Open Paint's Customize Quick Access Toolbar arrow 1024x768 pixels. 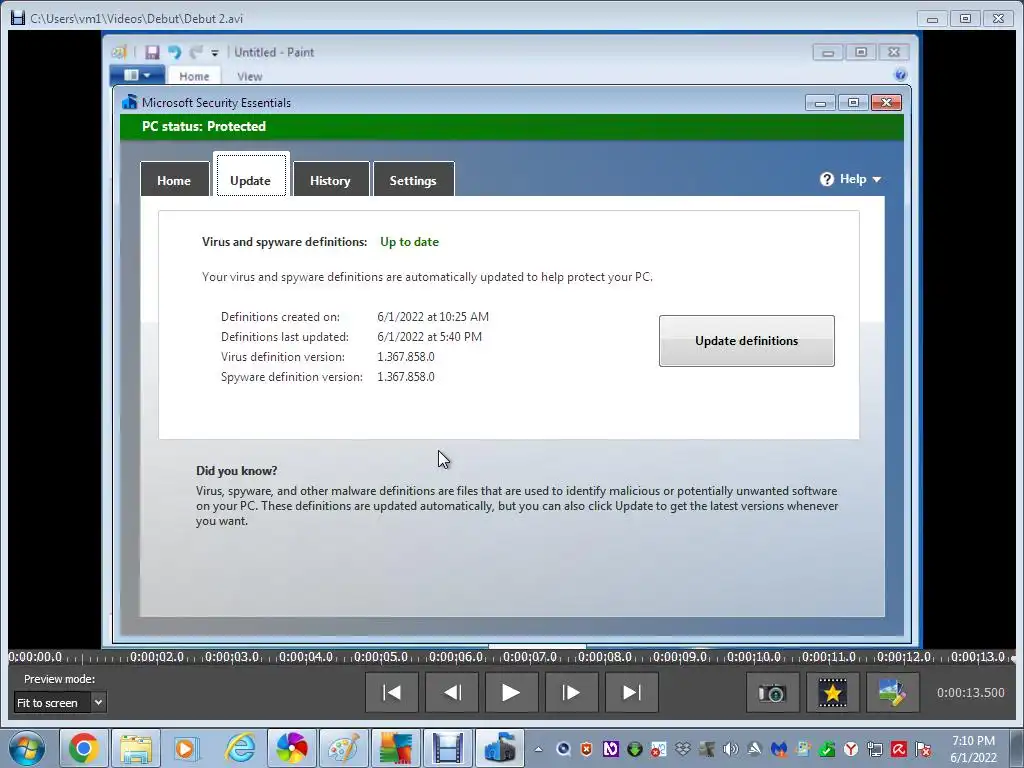(x=215, y=53)
